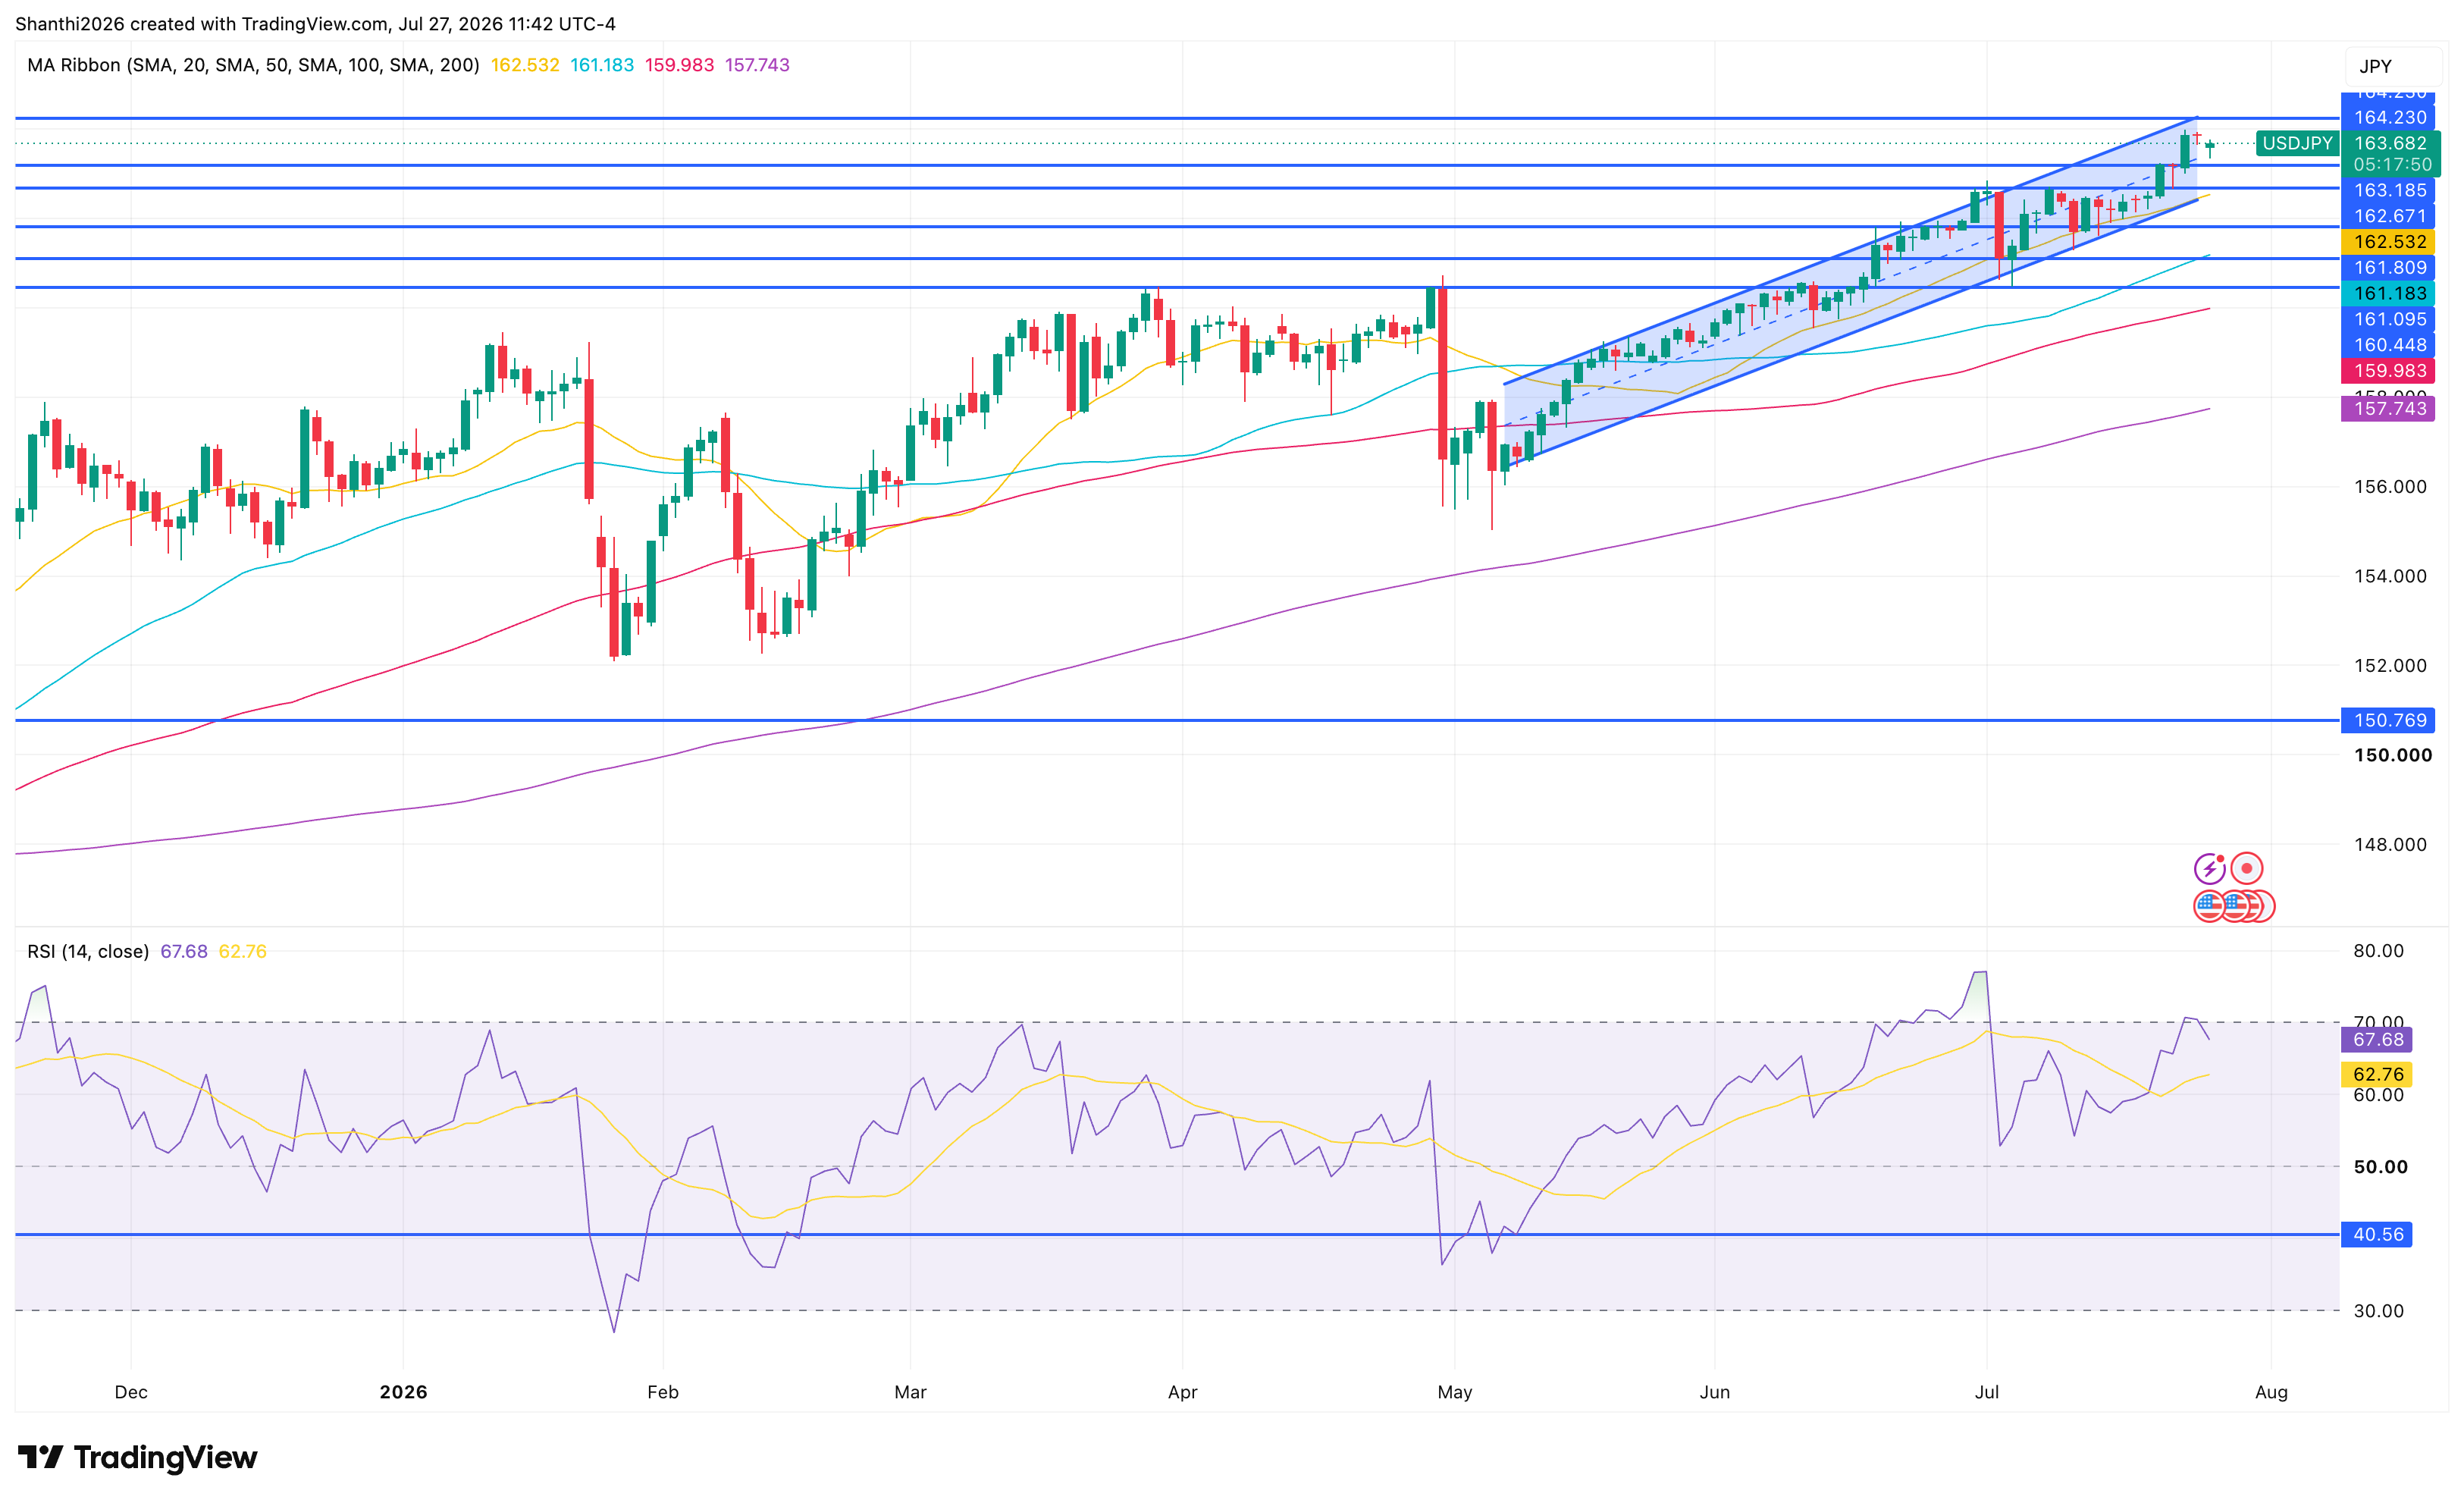Image resolution: width=2464 pixels, height=1503 pixels.
Task: Click the Feb label on time axis
Action: [x=663, y=1392]
